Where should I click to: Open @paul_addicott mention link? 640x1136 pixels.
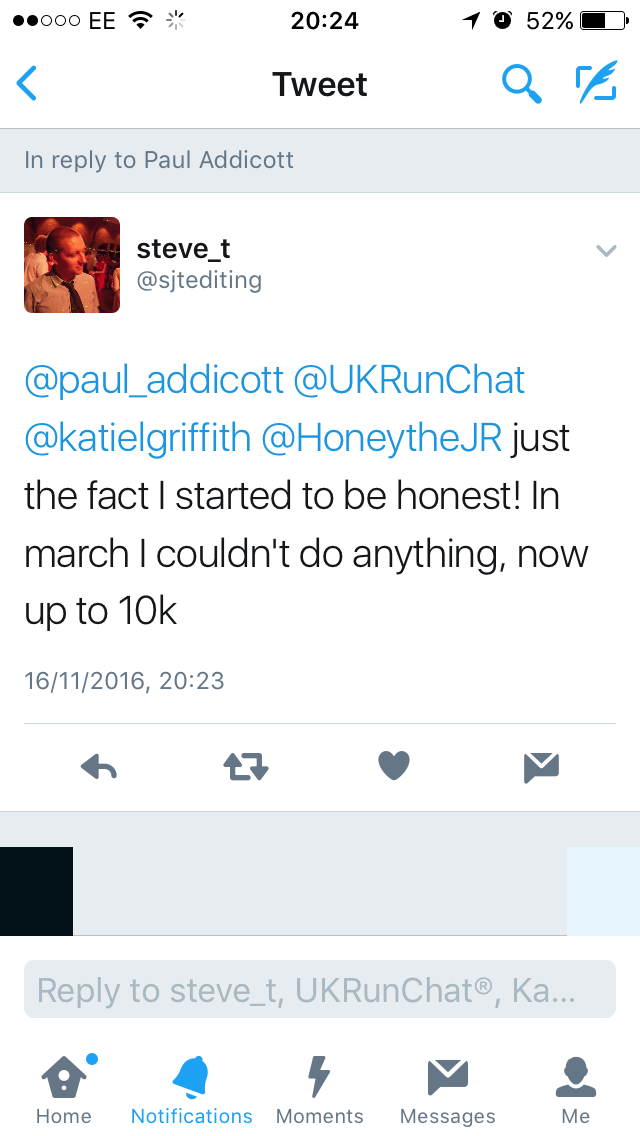(x=153, y=381)
